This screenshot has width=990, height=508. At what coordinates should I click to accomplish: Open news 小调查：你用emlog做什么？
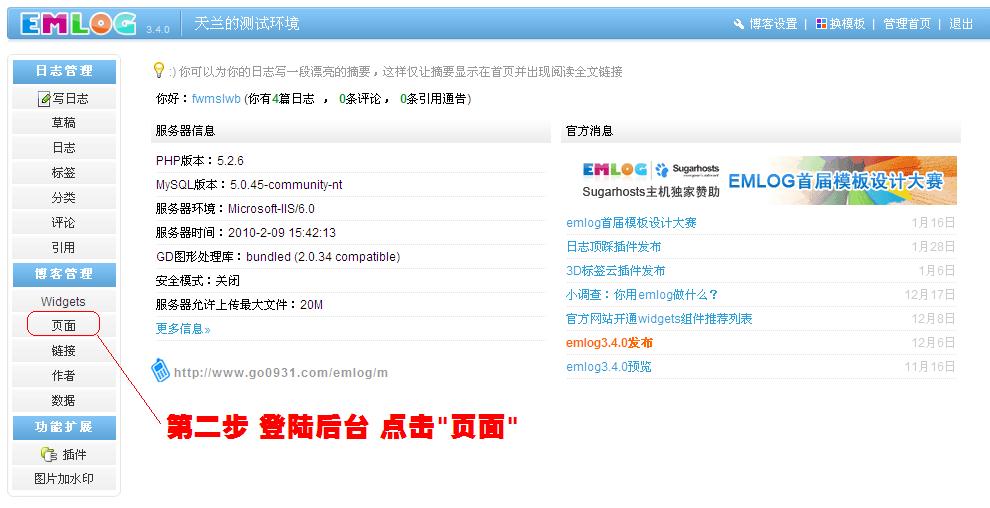[x=642, y=295]
